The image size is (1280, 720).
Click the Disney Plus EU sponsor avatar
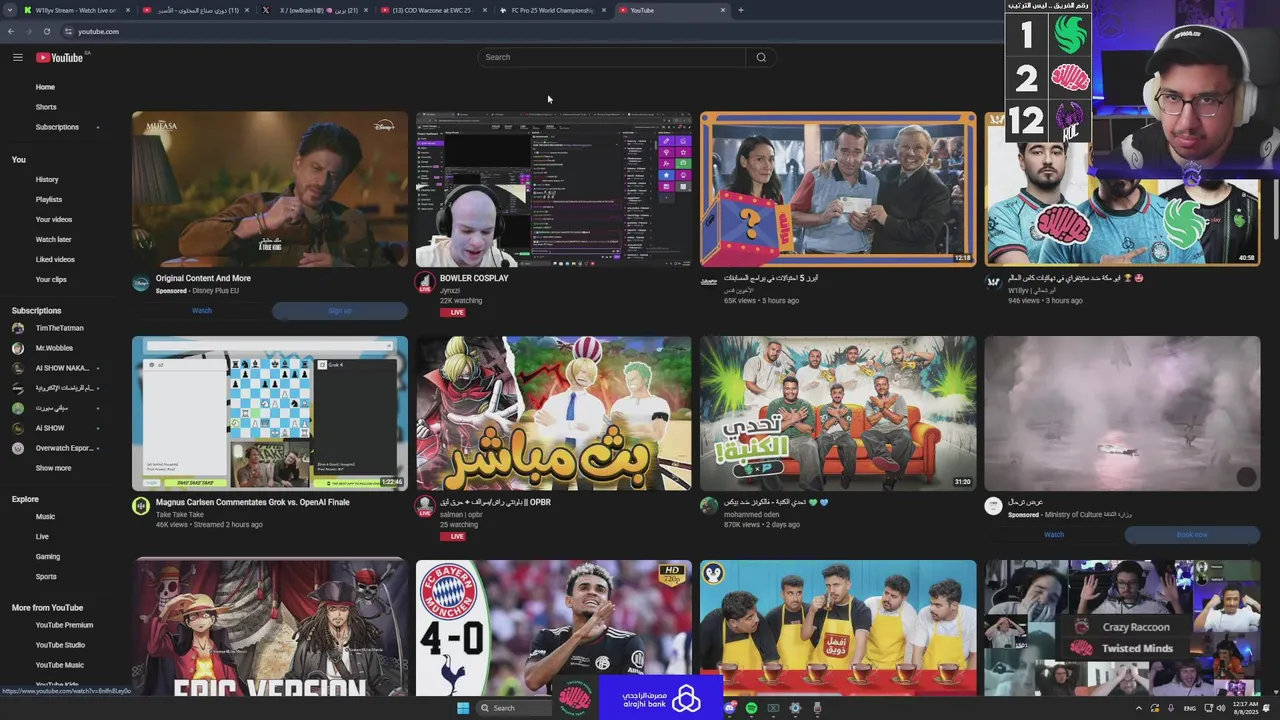141,283
